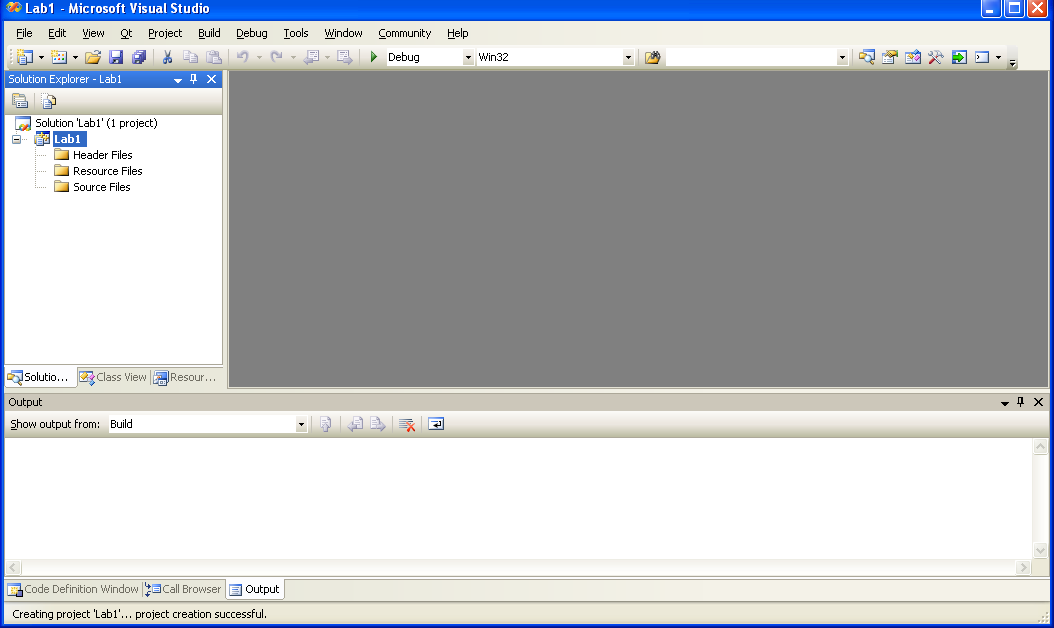Click the Clear All output icon
1054x628 pixels.
(407, 424)
